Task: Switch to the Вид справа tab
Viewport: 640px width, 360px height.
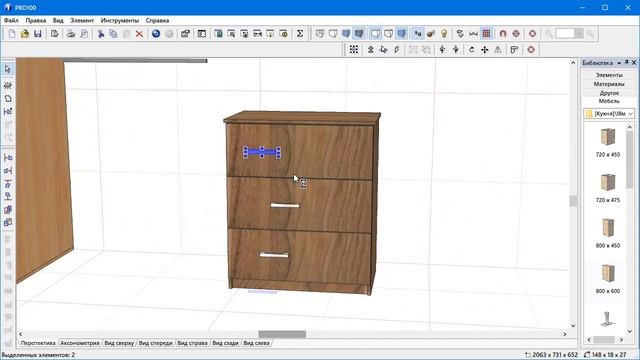Action: [x=193, y=343]
